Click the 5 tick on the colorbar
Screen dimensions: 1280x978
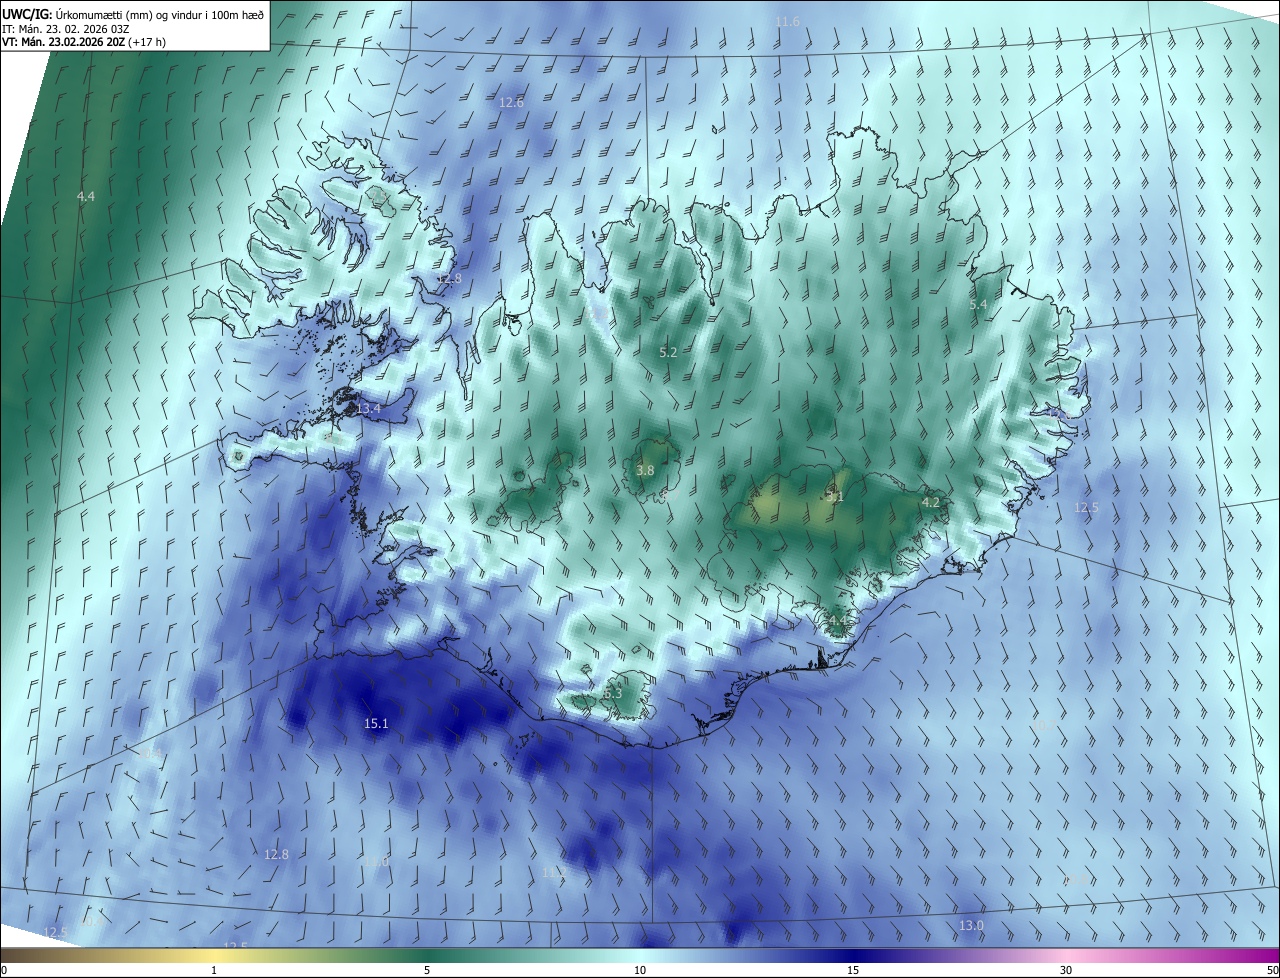click(x=427, y=970)
